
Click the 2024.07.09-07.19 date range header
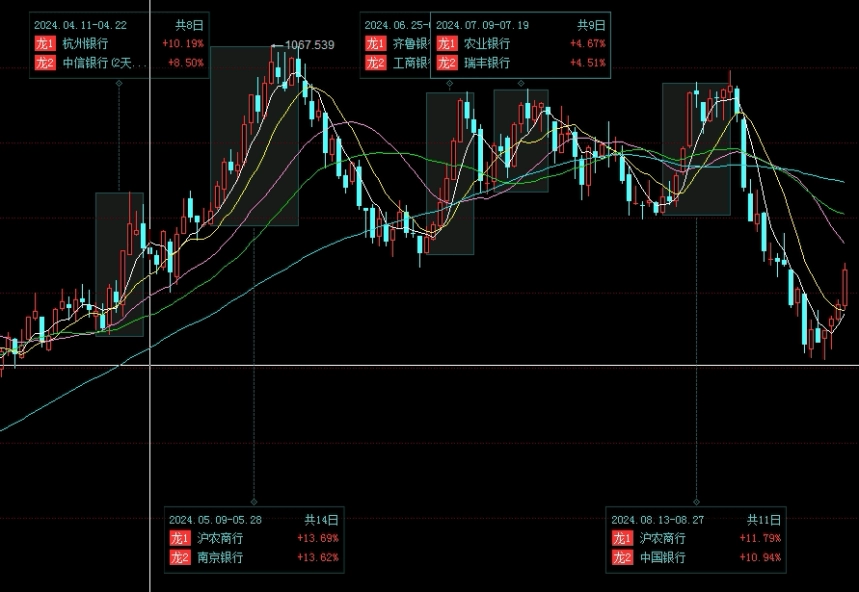coord(484,25)
